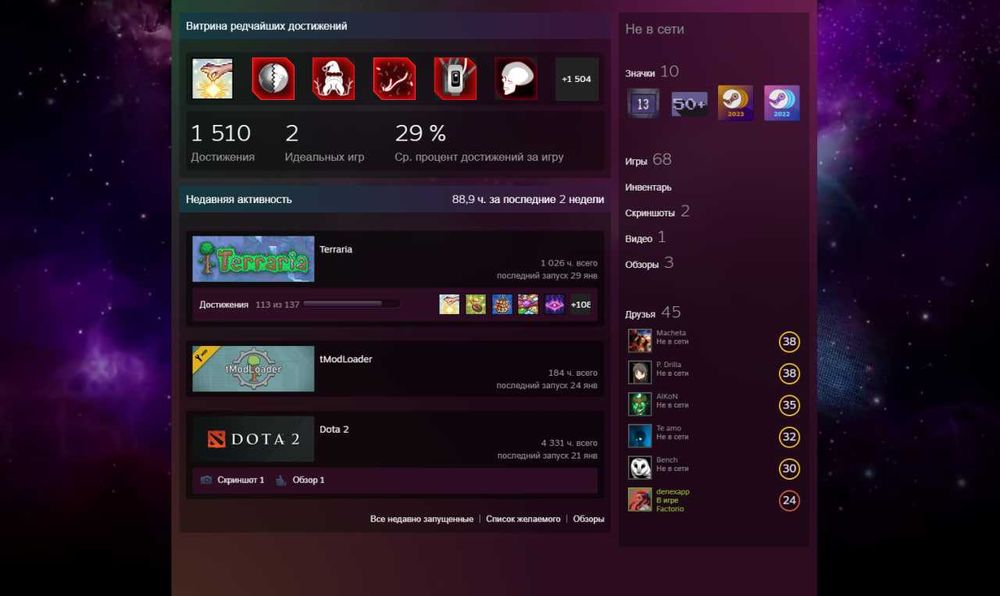This screenshot has width=1000, height=596.
Task: Click the camera icon next to Скриншот 1
Action: 206,480
